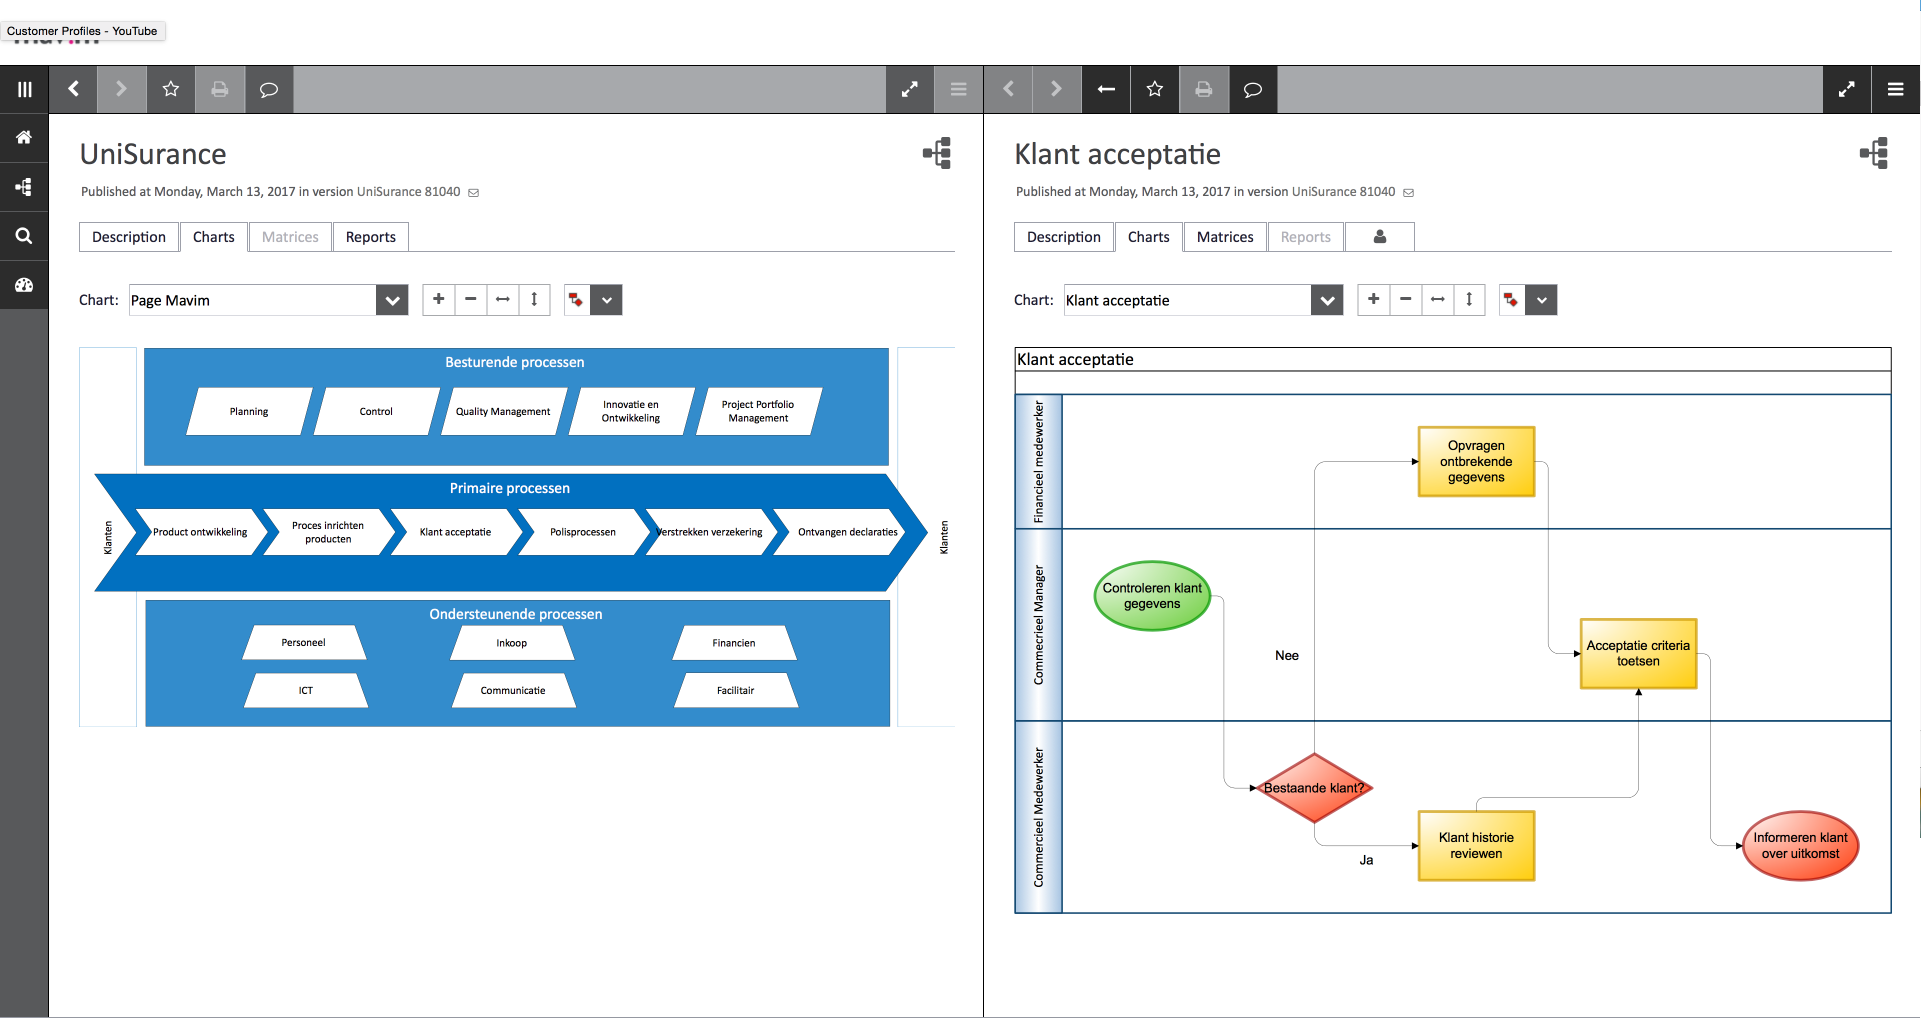
Task: Select the Klant historie reviewen activity
Action: pyautogui.click(x=1476, y=845)
